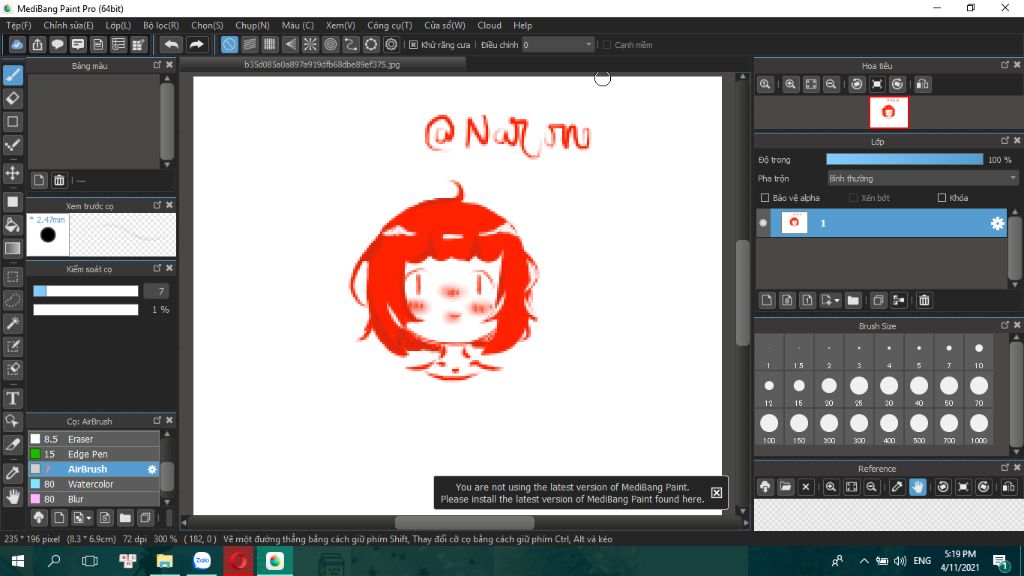Viewport: 1024px width, 576px height.
Task: Dismiss the update notification with X
Action: pos(716,493)
